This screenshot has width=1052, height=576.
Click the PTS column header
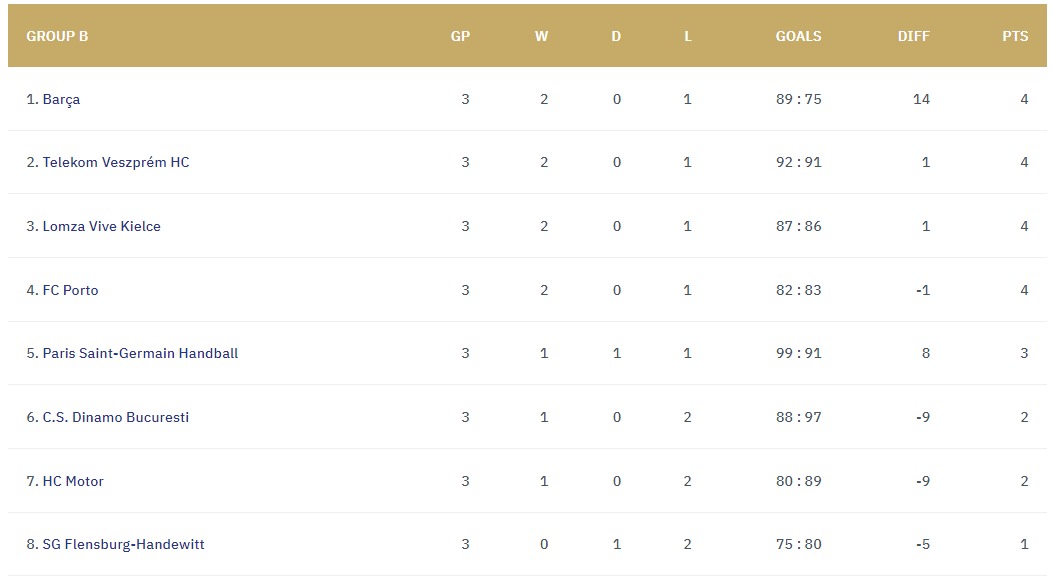(x=1015, y=36)
